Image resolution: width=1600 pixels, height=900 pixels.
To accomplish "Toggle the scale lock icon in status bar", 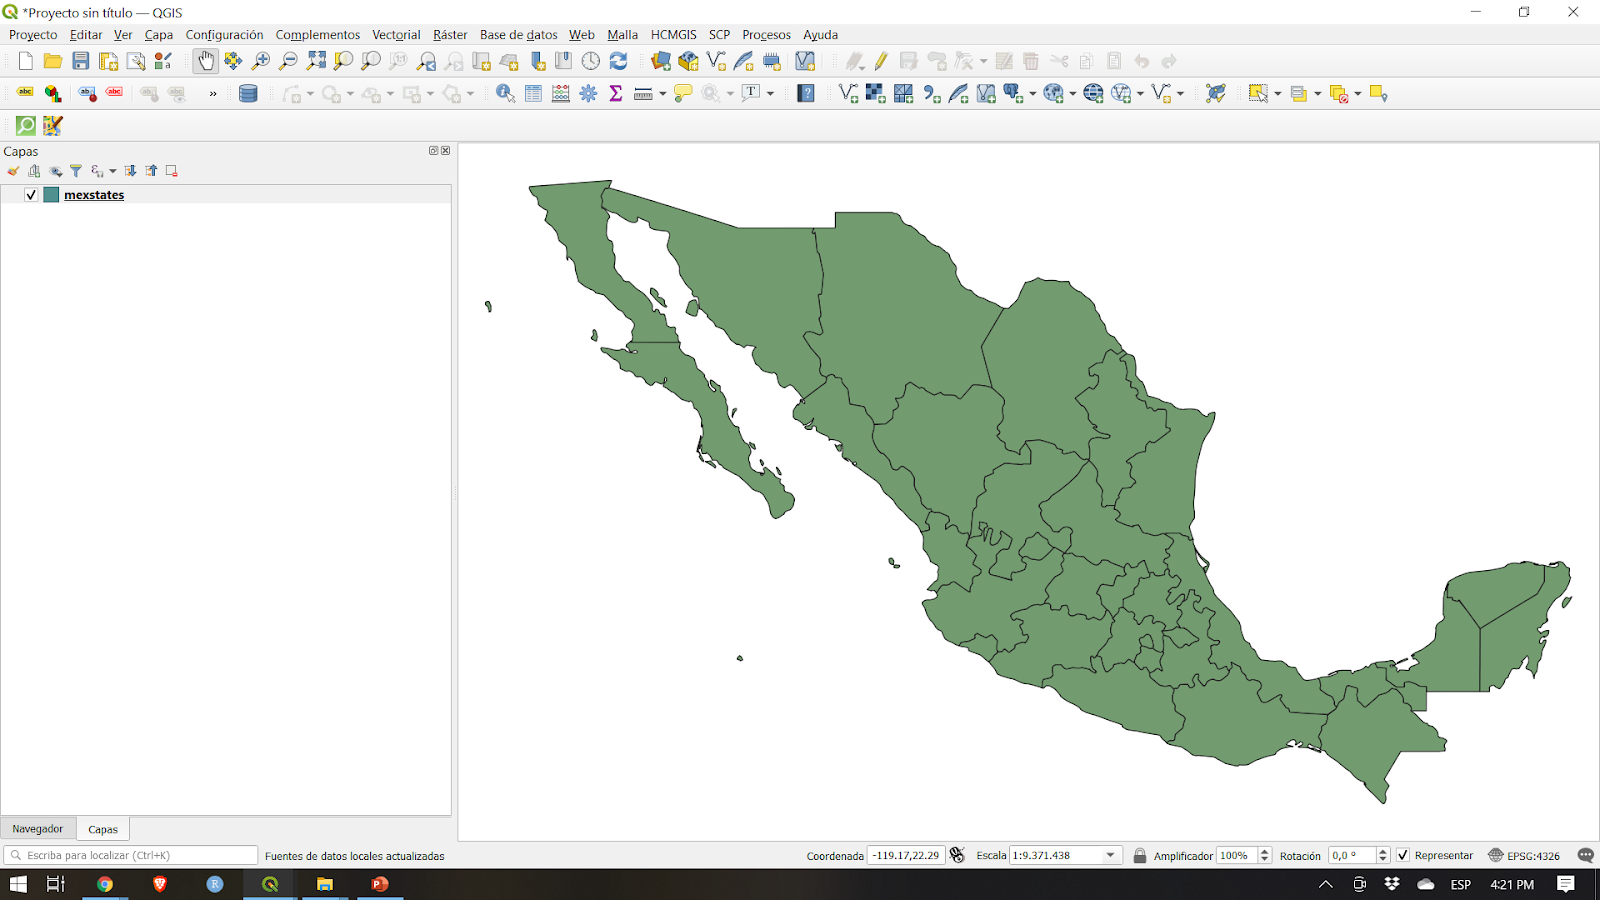I will (1140, 855).
